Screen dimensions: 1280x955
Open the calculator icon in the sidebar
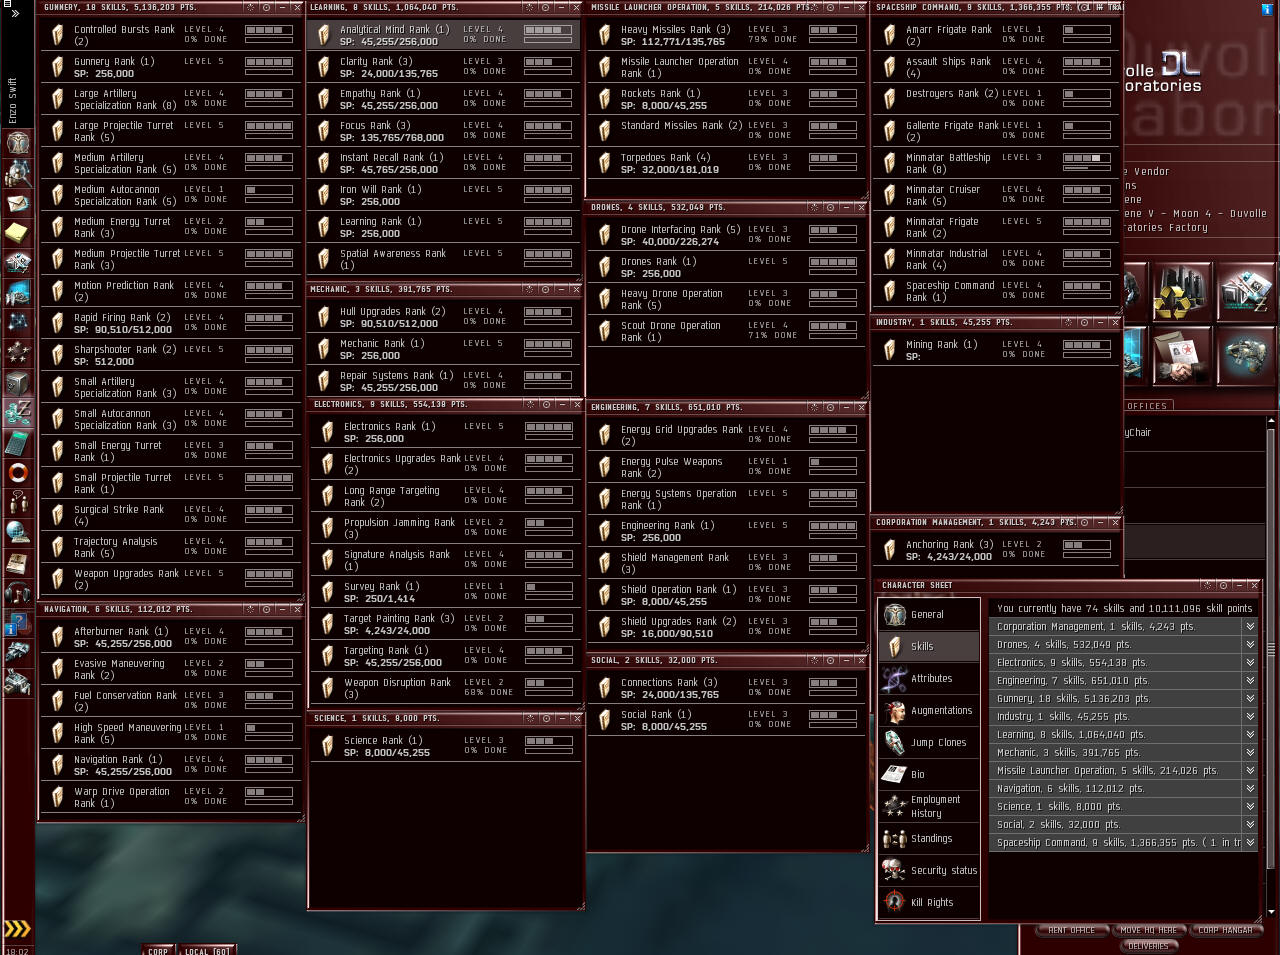(18, 442)
